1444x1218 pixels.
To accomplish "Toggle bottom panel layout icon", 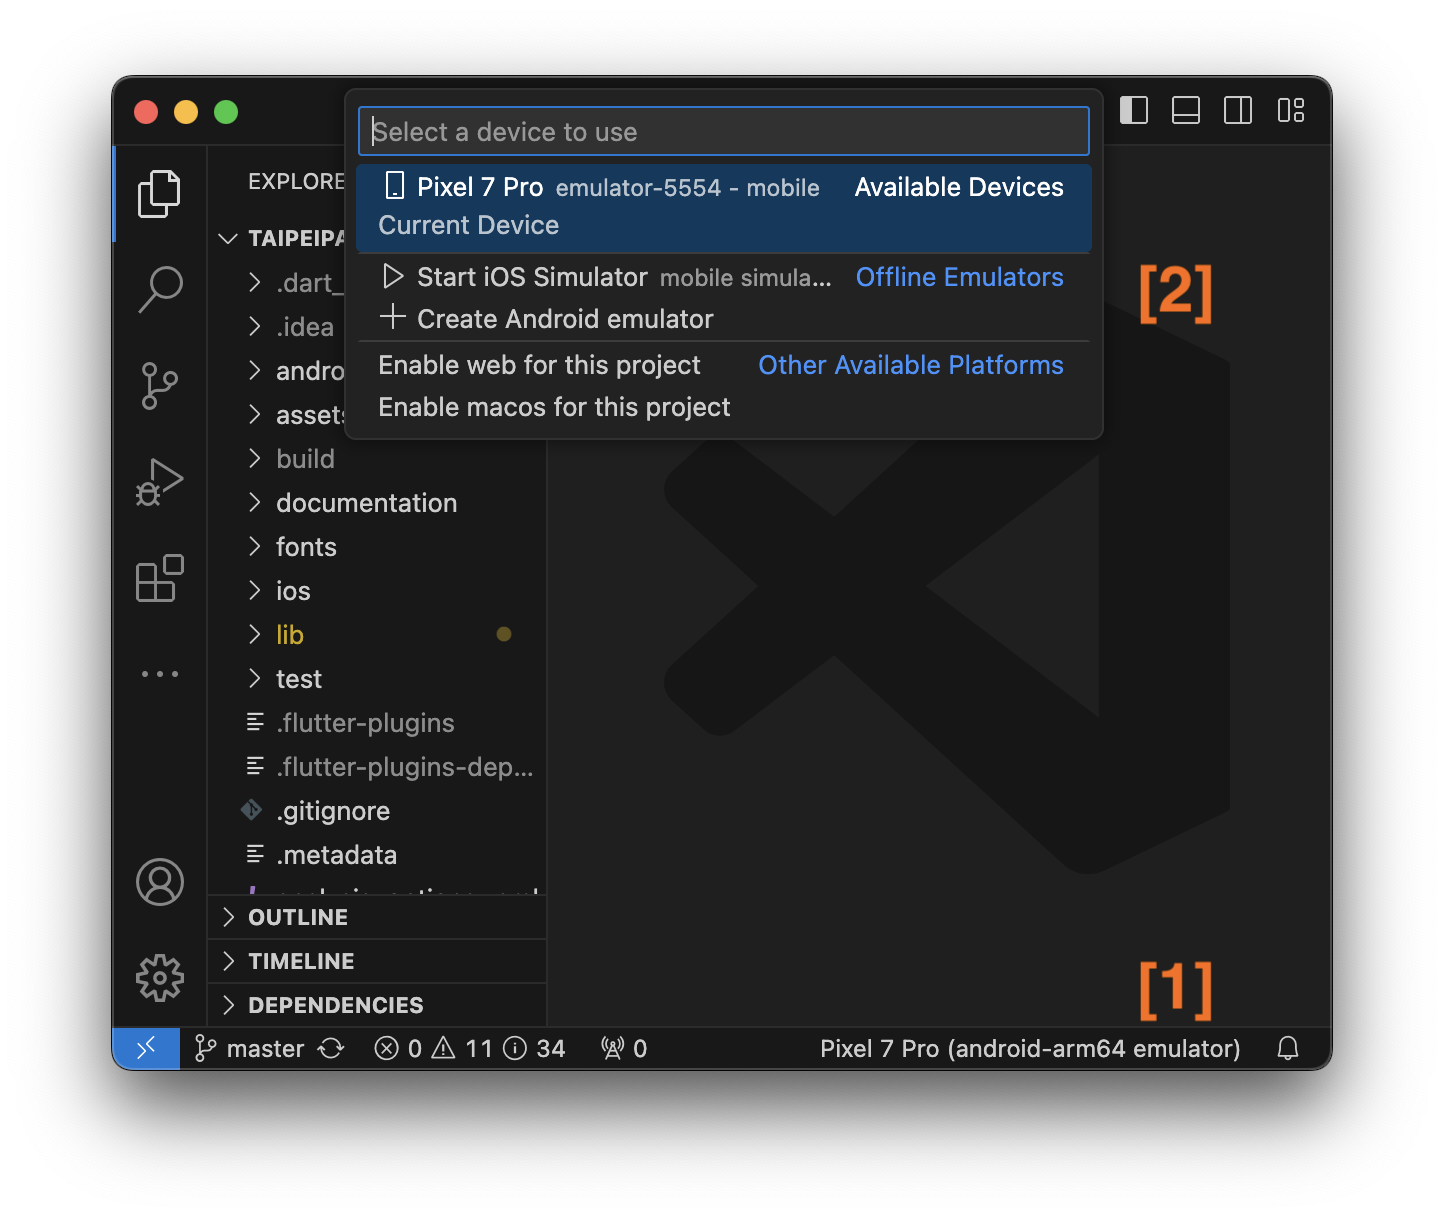I will click(x=1186, y=110).
